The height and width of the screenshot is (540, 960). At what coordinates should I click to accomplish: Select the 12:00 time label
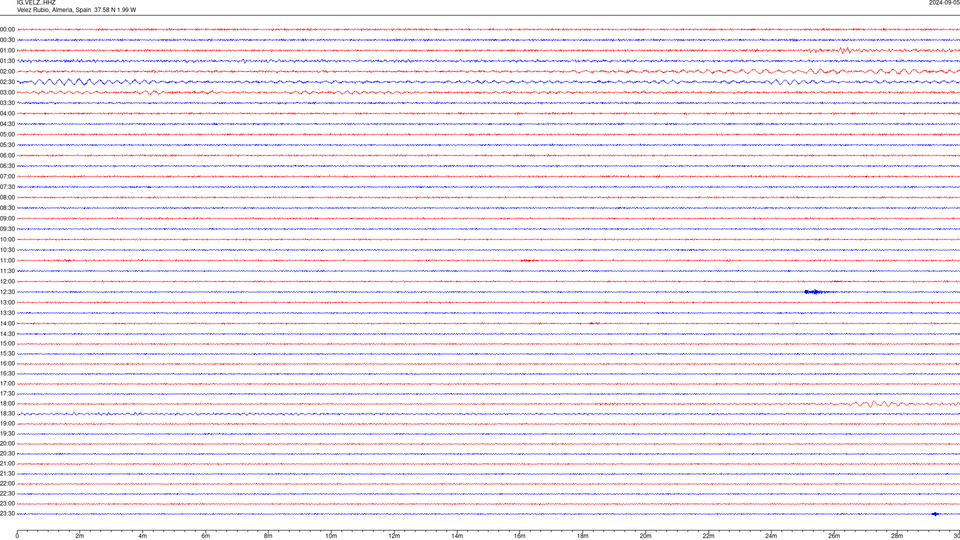pos(7,281)
